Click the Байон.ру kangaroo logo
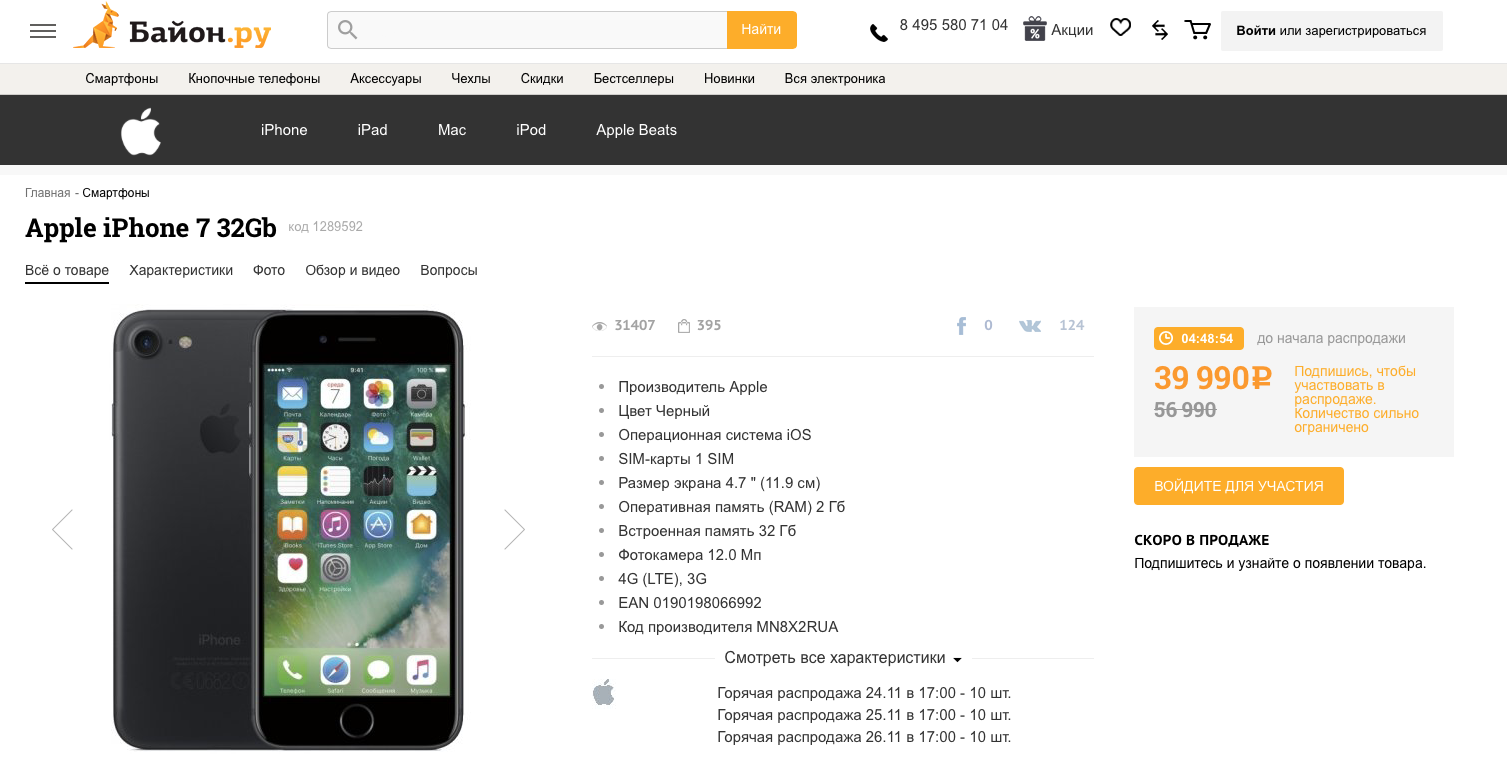Screen dimensions: 1507x761 [172, 27]
